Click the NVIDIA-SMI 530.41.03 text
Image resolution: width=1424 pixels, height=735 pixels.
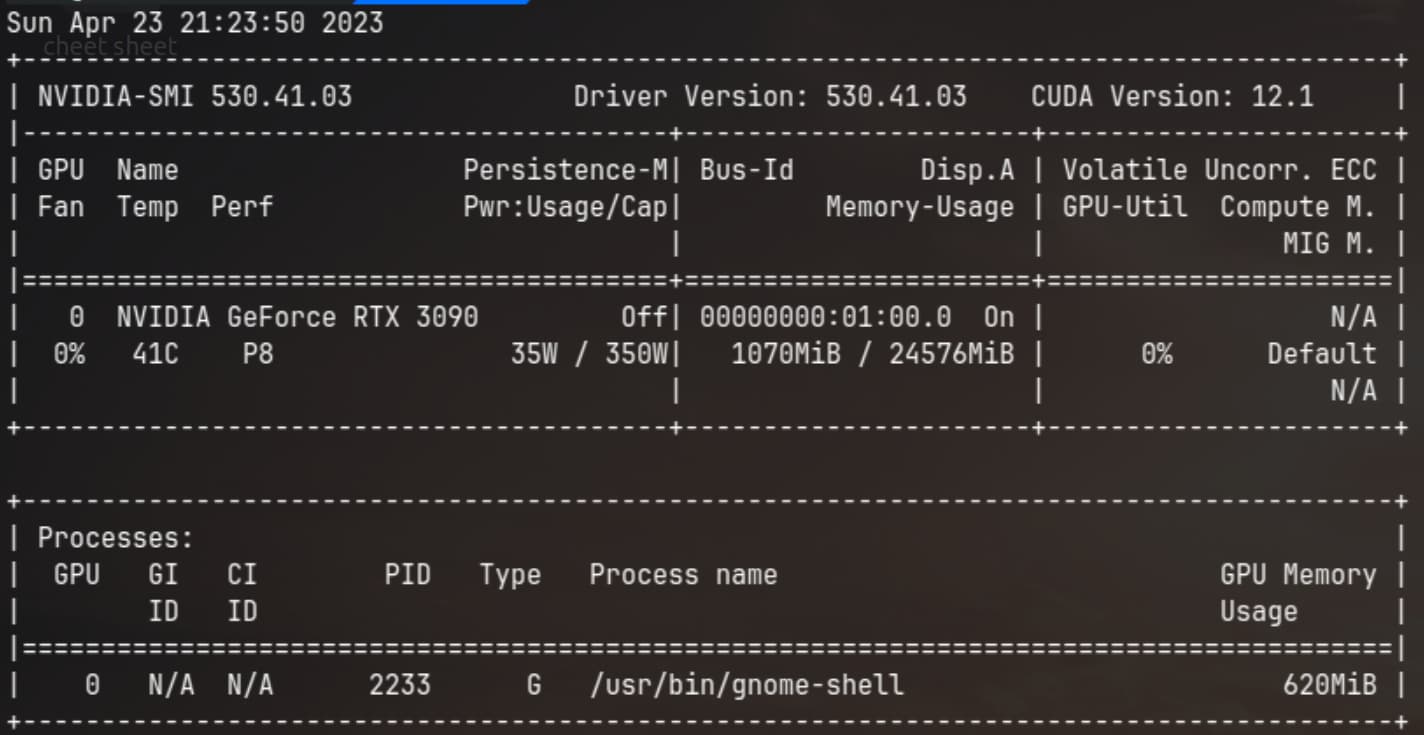point(195,96)
